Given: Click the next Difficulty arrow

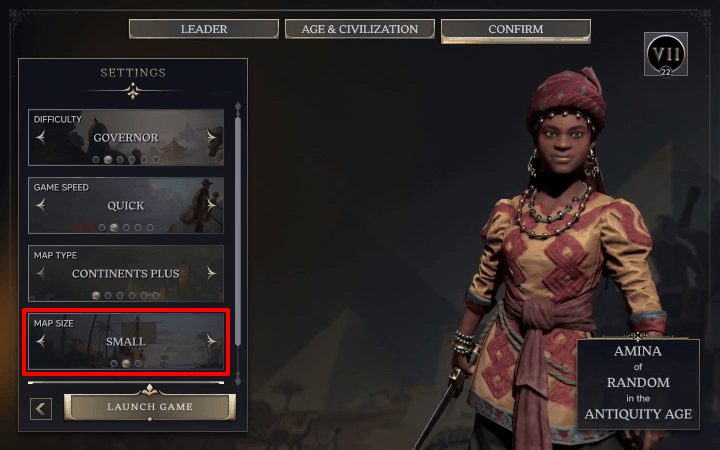Looking at the screenshot, I should click(211, 137).
